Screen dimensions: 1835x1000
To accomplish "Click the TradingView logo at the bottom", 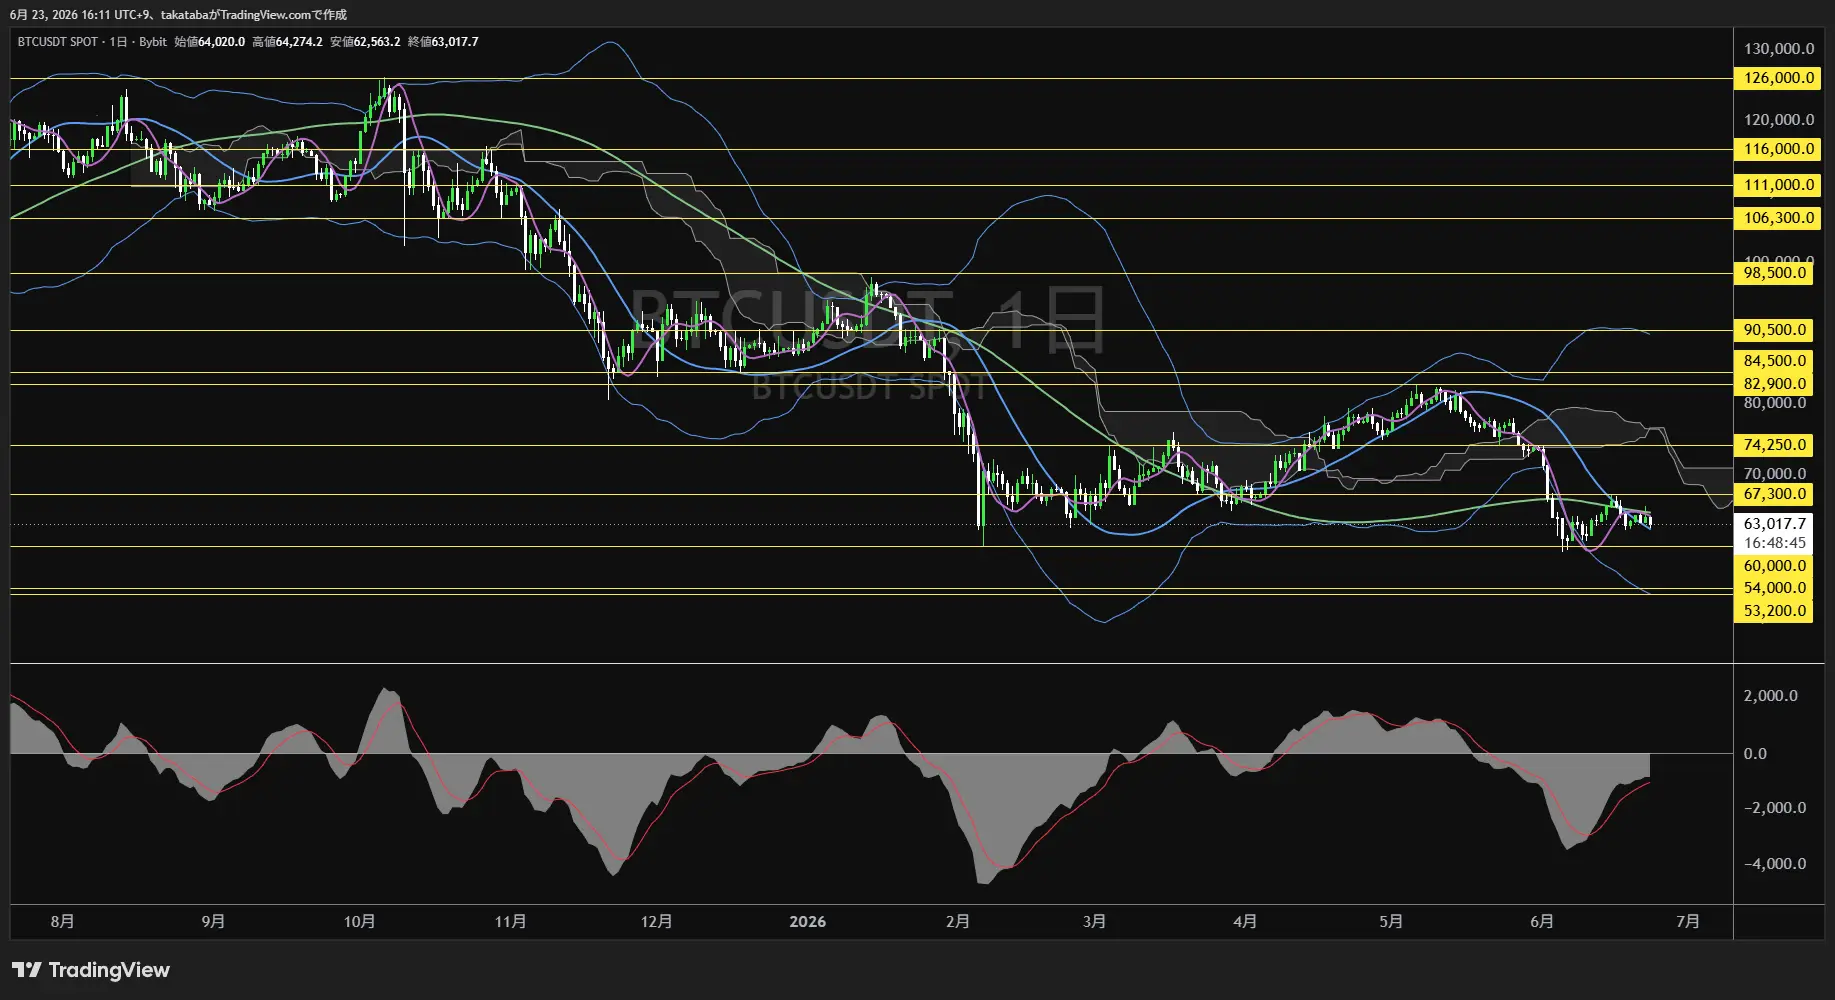I will coord(91,970).
